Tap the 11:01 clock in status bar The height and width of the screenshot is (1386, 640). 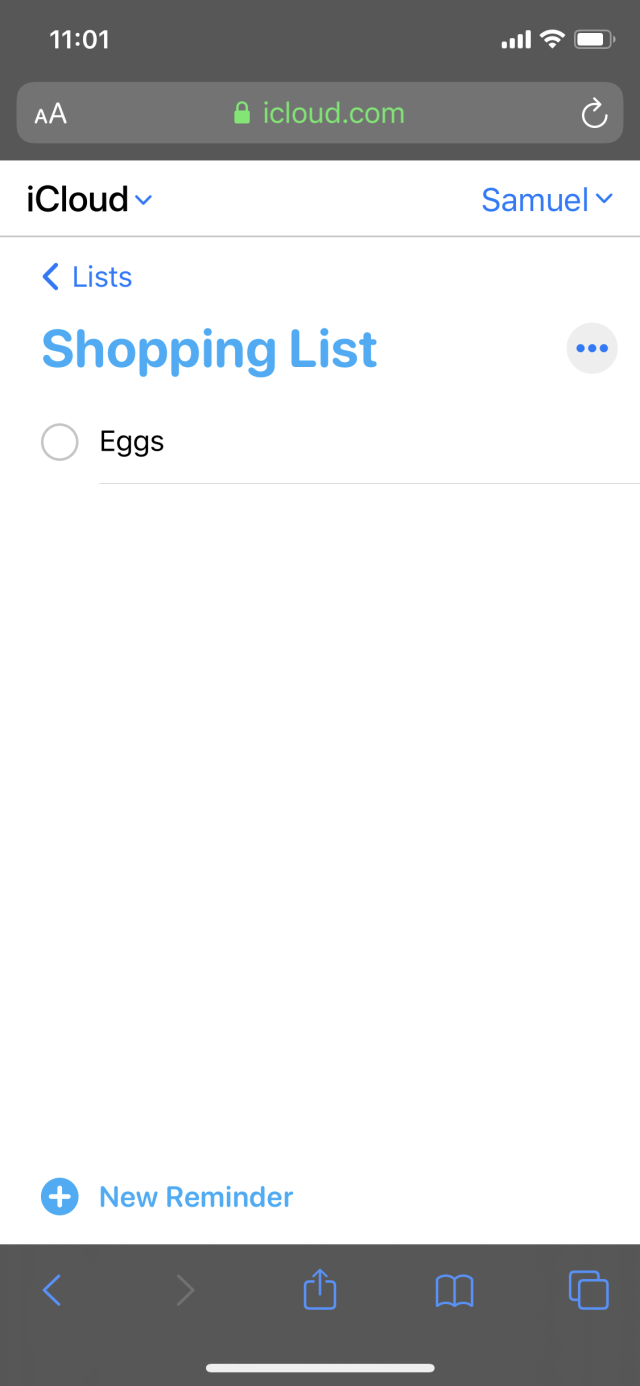(x=79, y=40)
